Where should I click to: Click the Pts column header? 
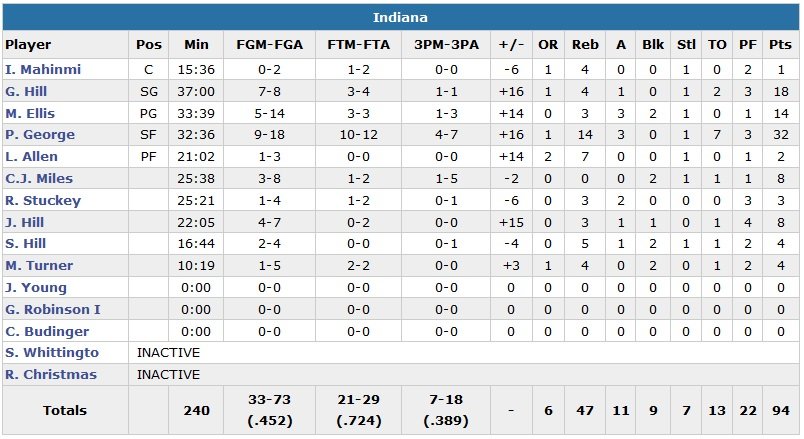(780, 45)
